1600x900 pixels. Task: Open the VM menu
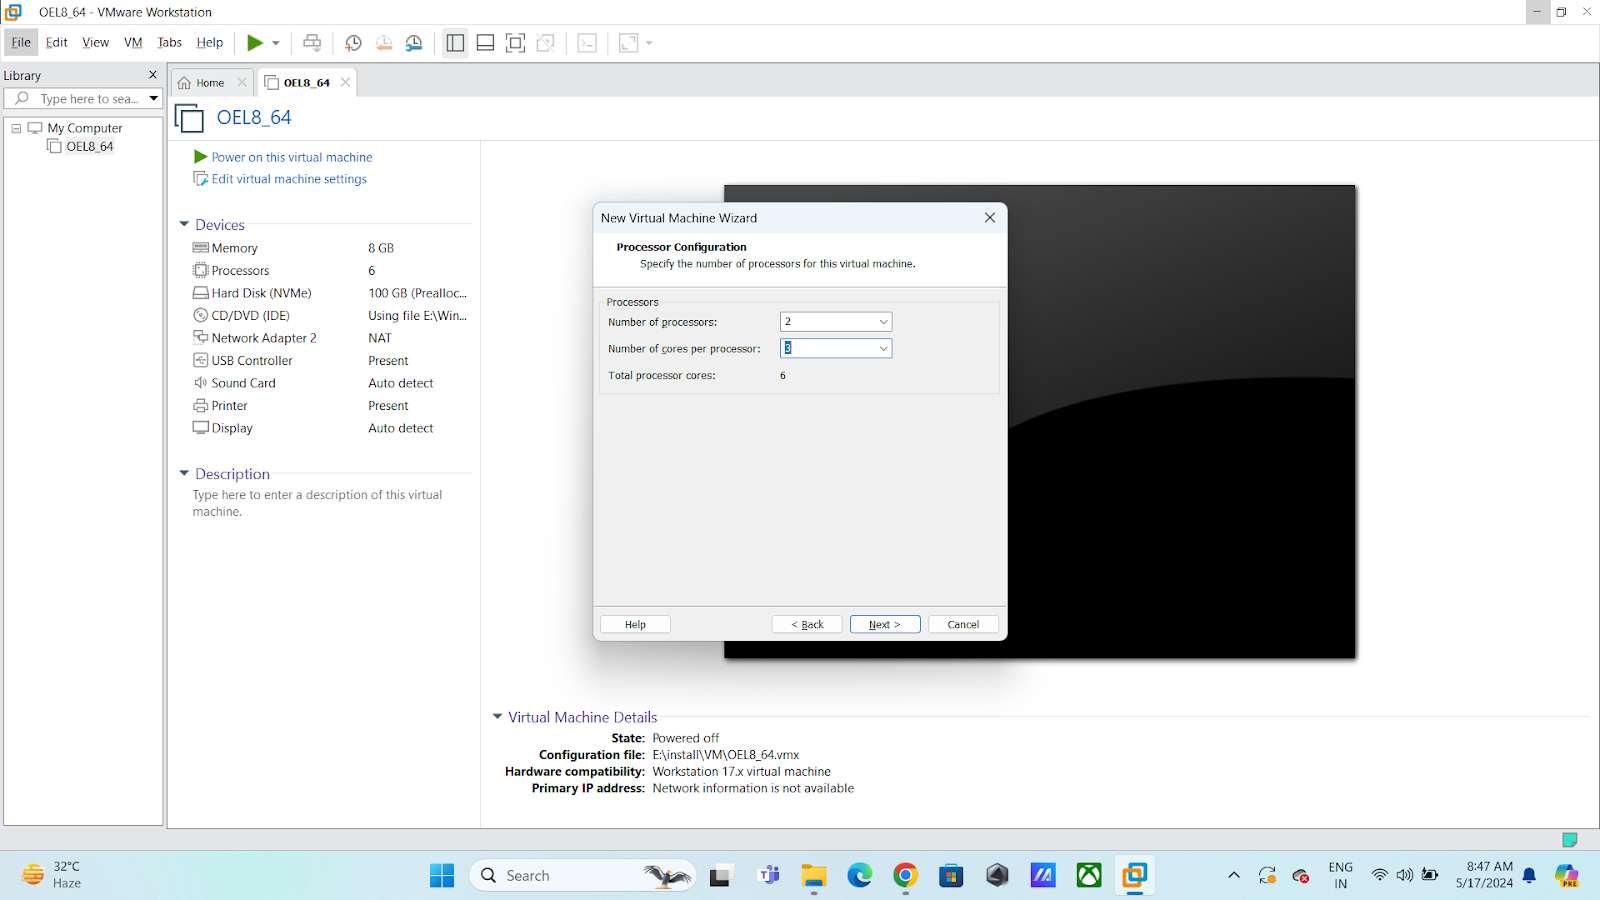pos(133,42)
